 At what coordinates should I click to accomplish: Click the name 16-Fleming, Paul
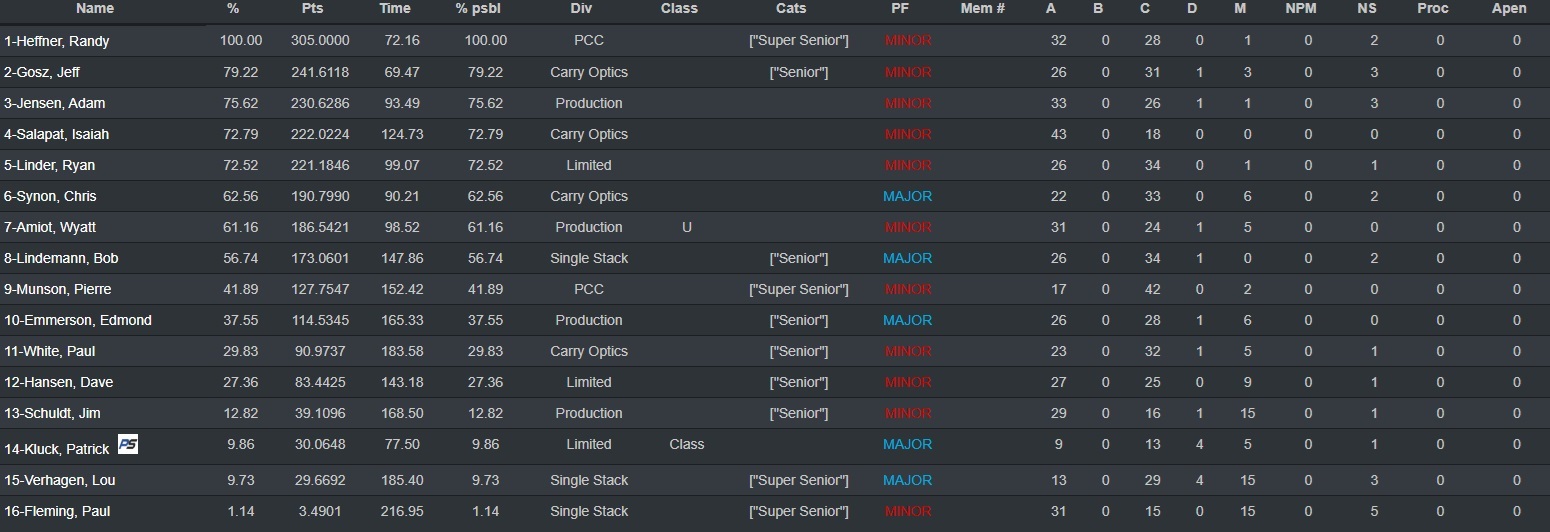click(x=57, y=511)
